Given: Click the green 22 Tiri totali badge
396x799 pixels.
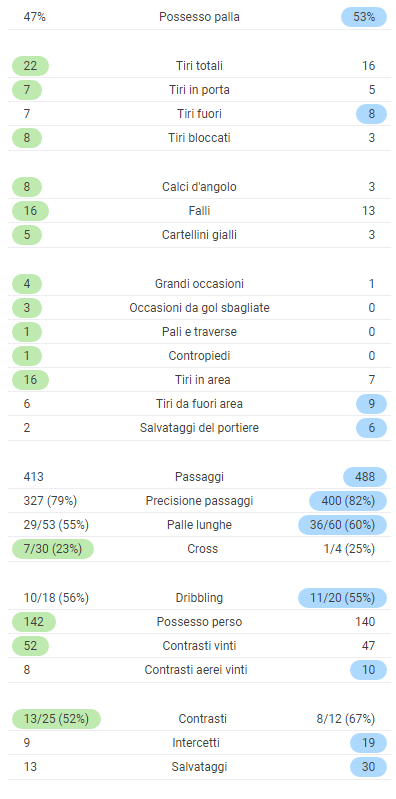Looking at the screenshot, I should [x=30, y=66].
